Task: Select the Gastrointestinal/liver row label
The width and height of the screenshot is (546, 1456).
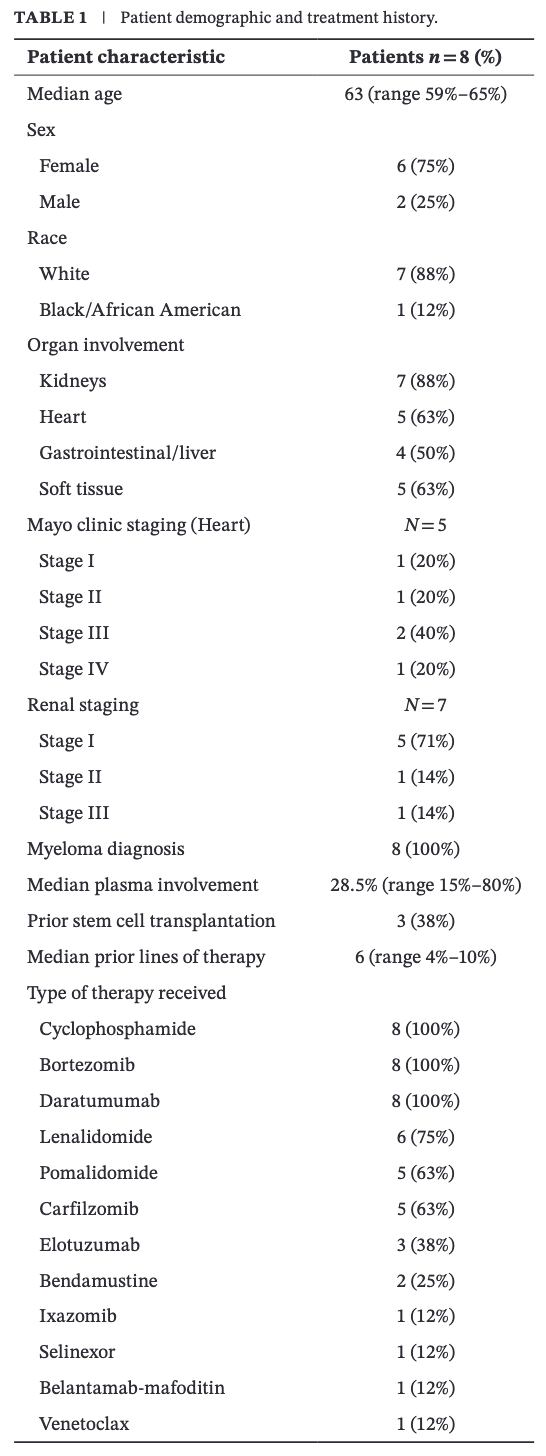Action: pyautogui.click(x=128, y=453)
